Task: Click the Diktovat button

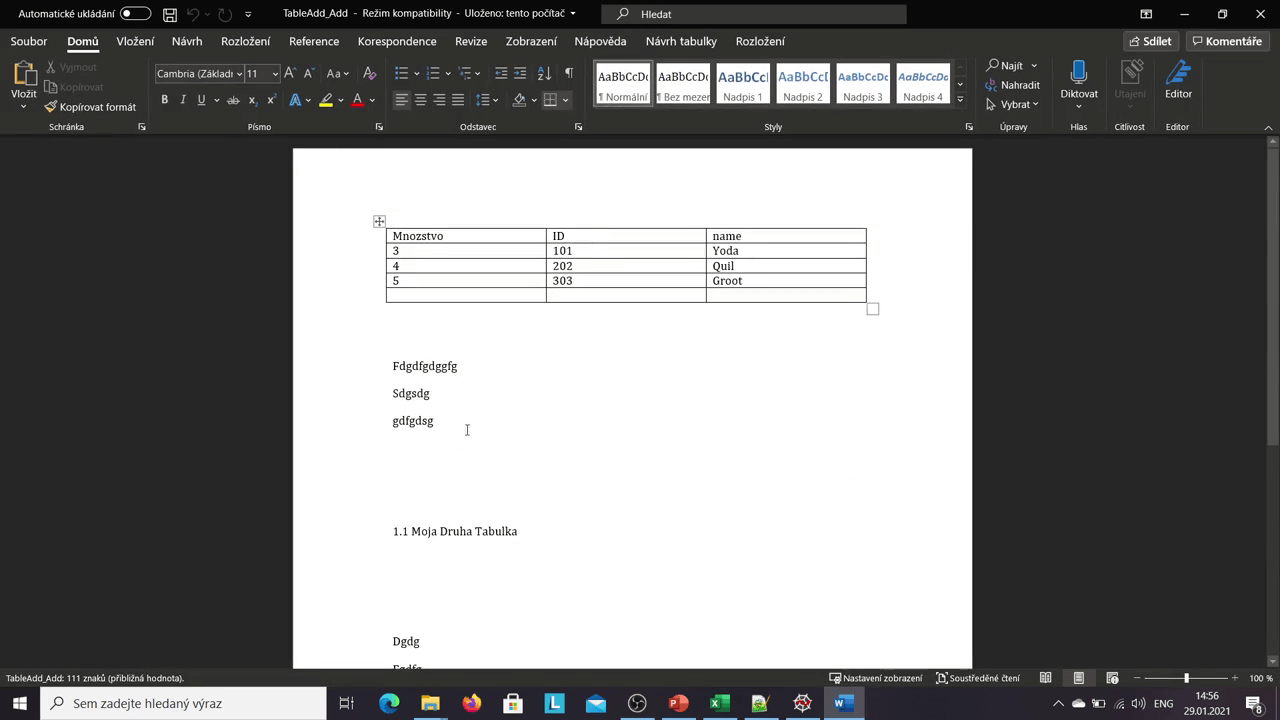Action: [1079, 84]
